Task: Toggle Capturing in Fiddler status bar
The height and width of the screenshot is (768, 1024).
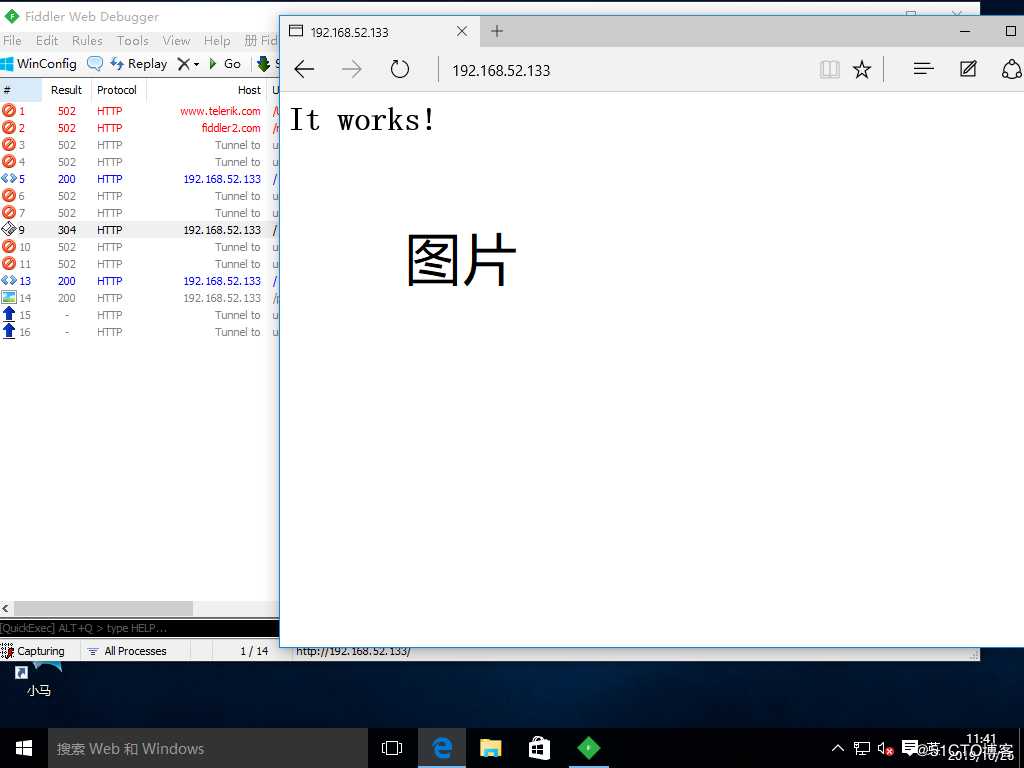Action: [x=33, y=651]
